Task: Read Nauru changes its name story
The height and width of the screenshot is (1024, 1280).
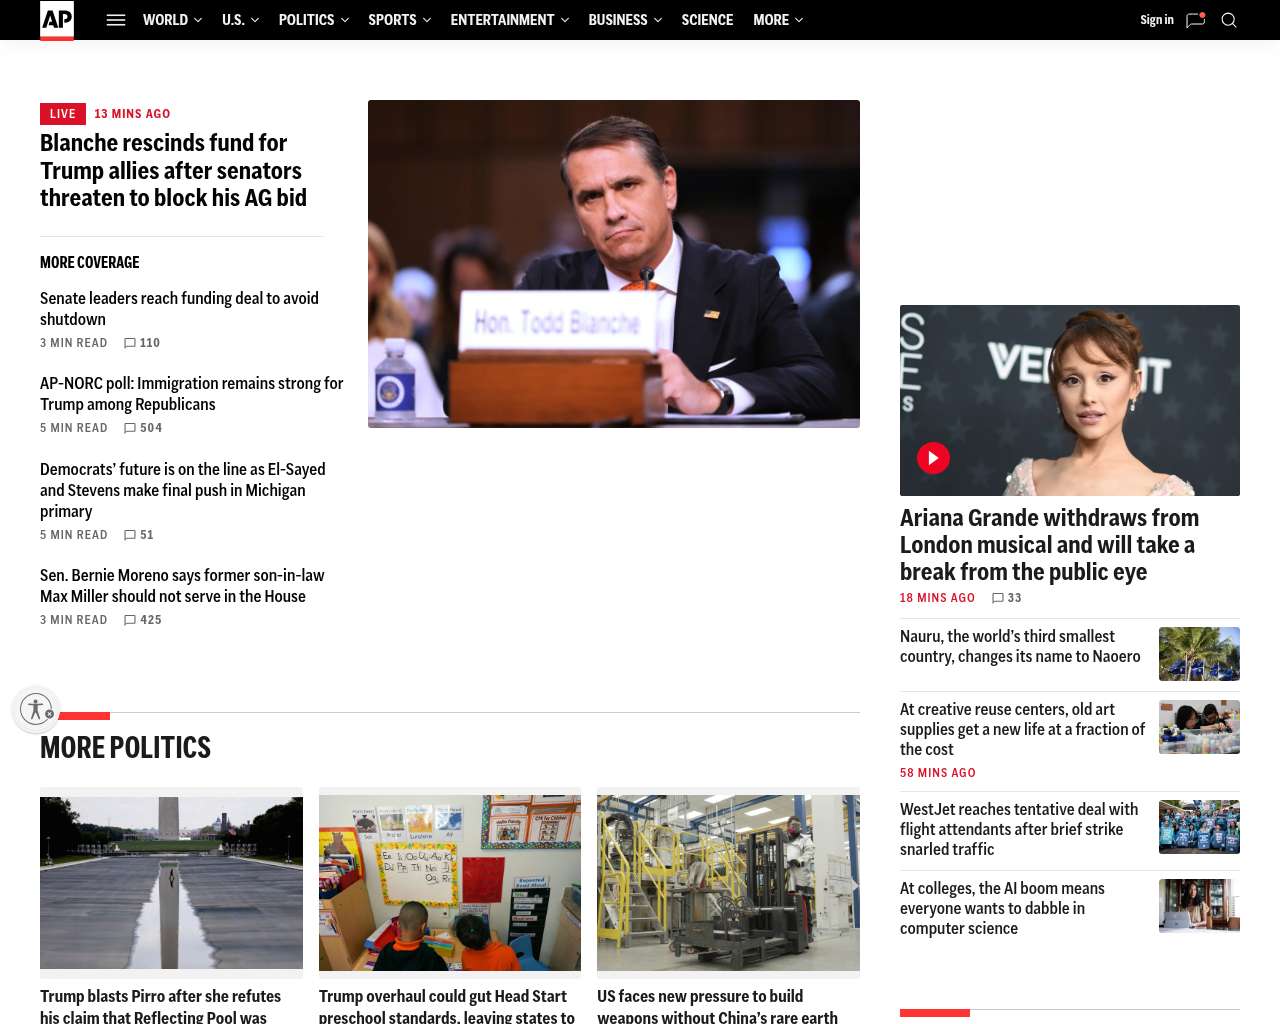Action: click(1020, 646)
